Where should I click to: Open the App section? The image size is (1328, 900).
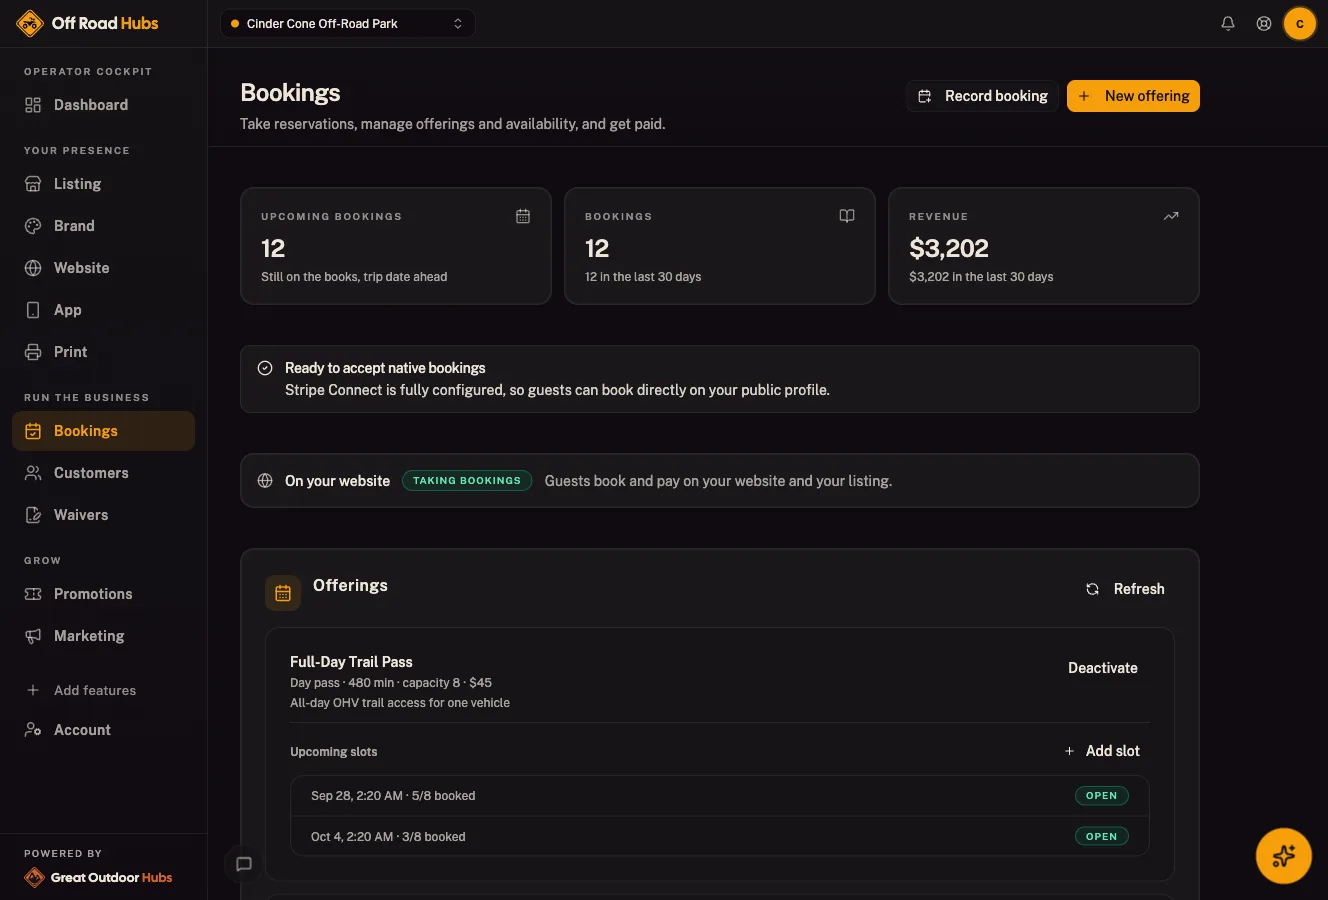pyautogui.click(x=103, y=310)
